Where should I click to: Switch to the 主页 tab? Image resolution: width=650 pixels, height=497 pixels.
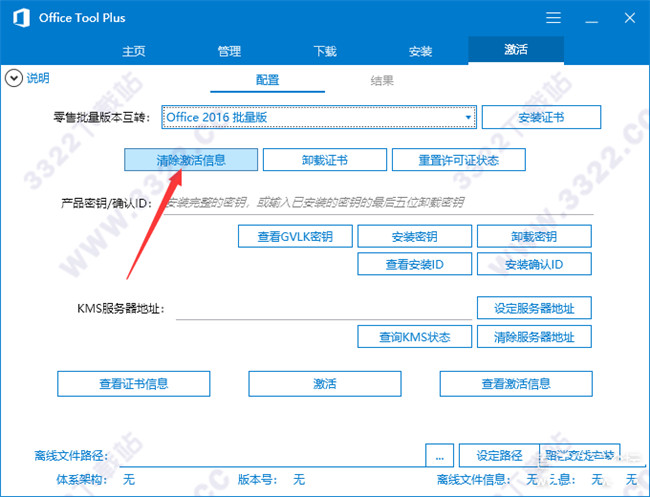pos(133,51)
